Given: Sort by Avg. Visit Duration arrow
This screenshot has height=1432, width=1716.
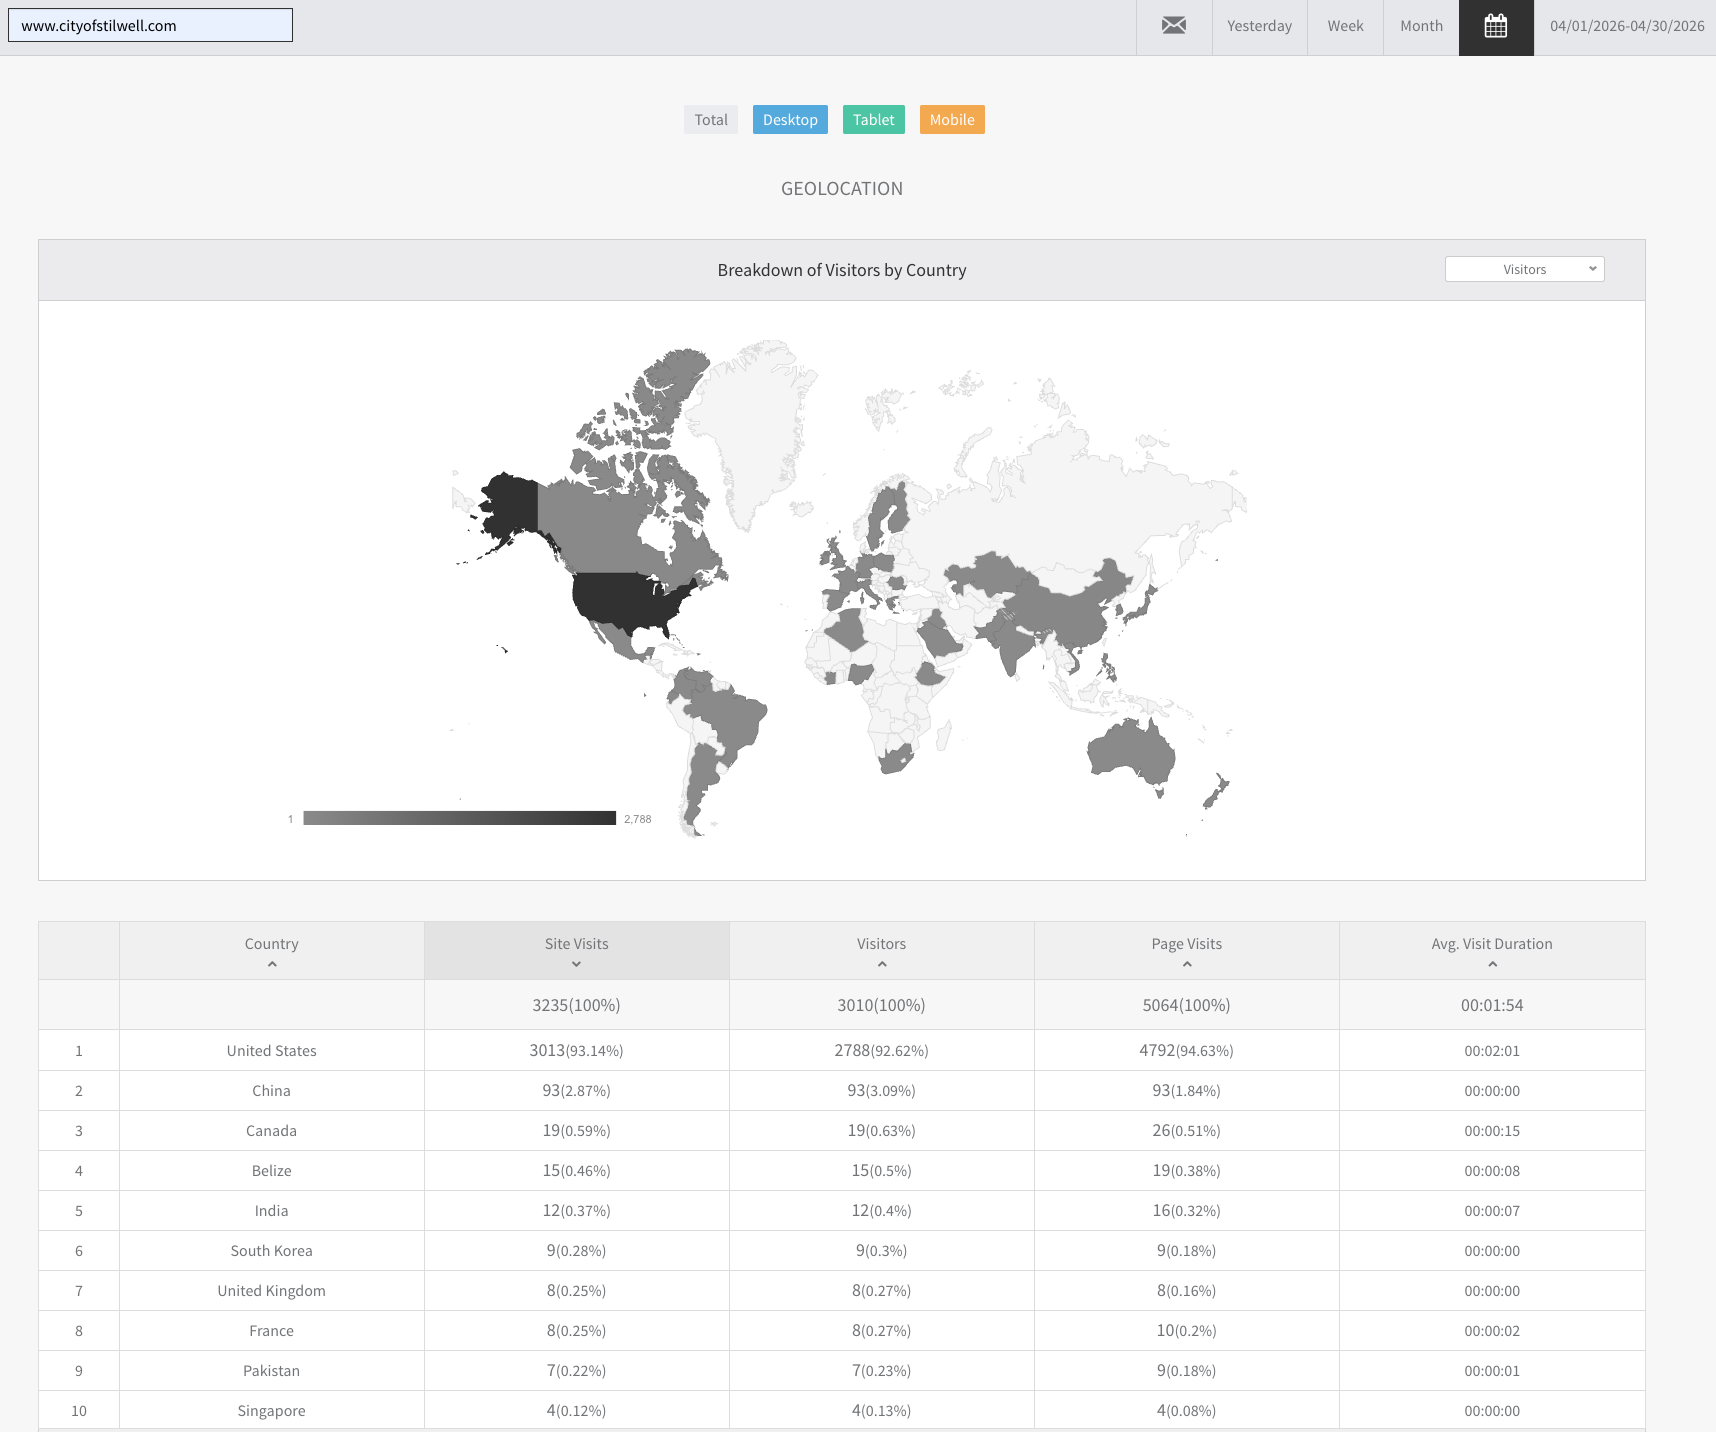Looking at the screenshot, I should coord(1493,965).
